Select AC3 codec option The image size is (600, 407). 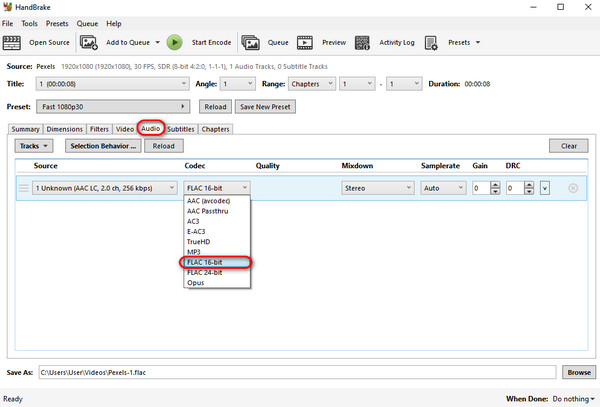point(217,221)
